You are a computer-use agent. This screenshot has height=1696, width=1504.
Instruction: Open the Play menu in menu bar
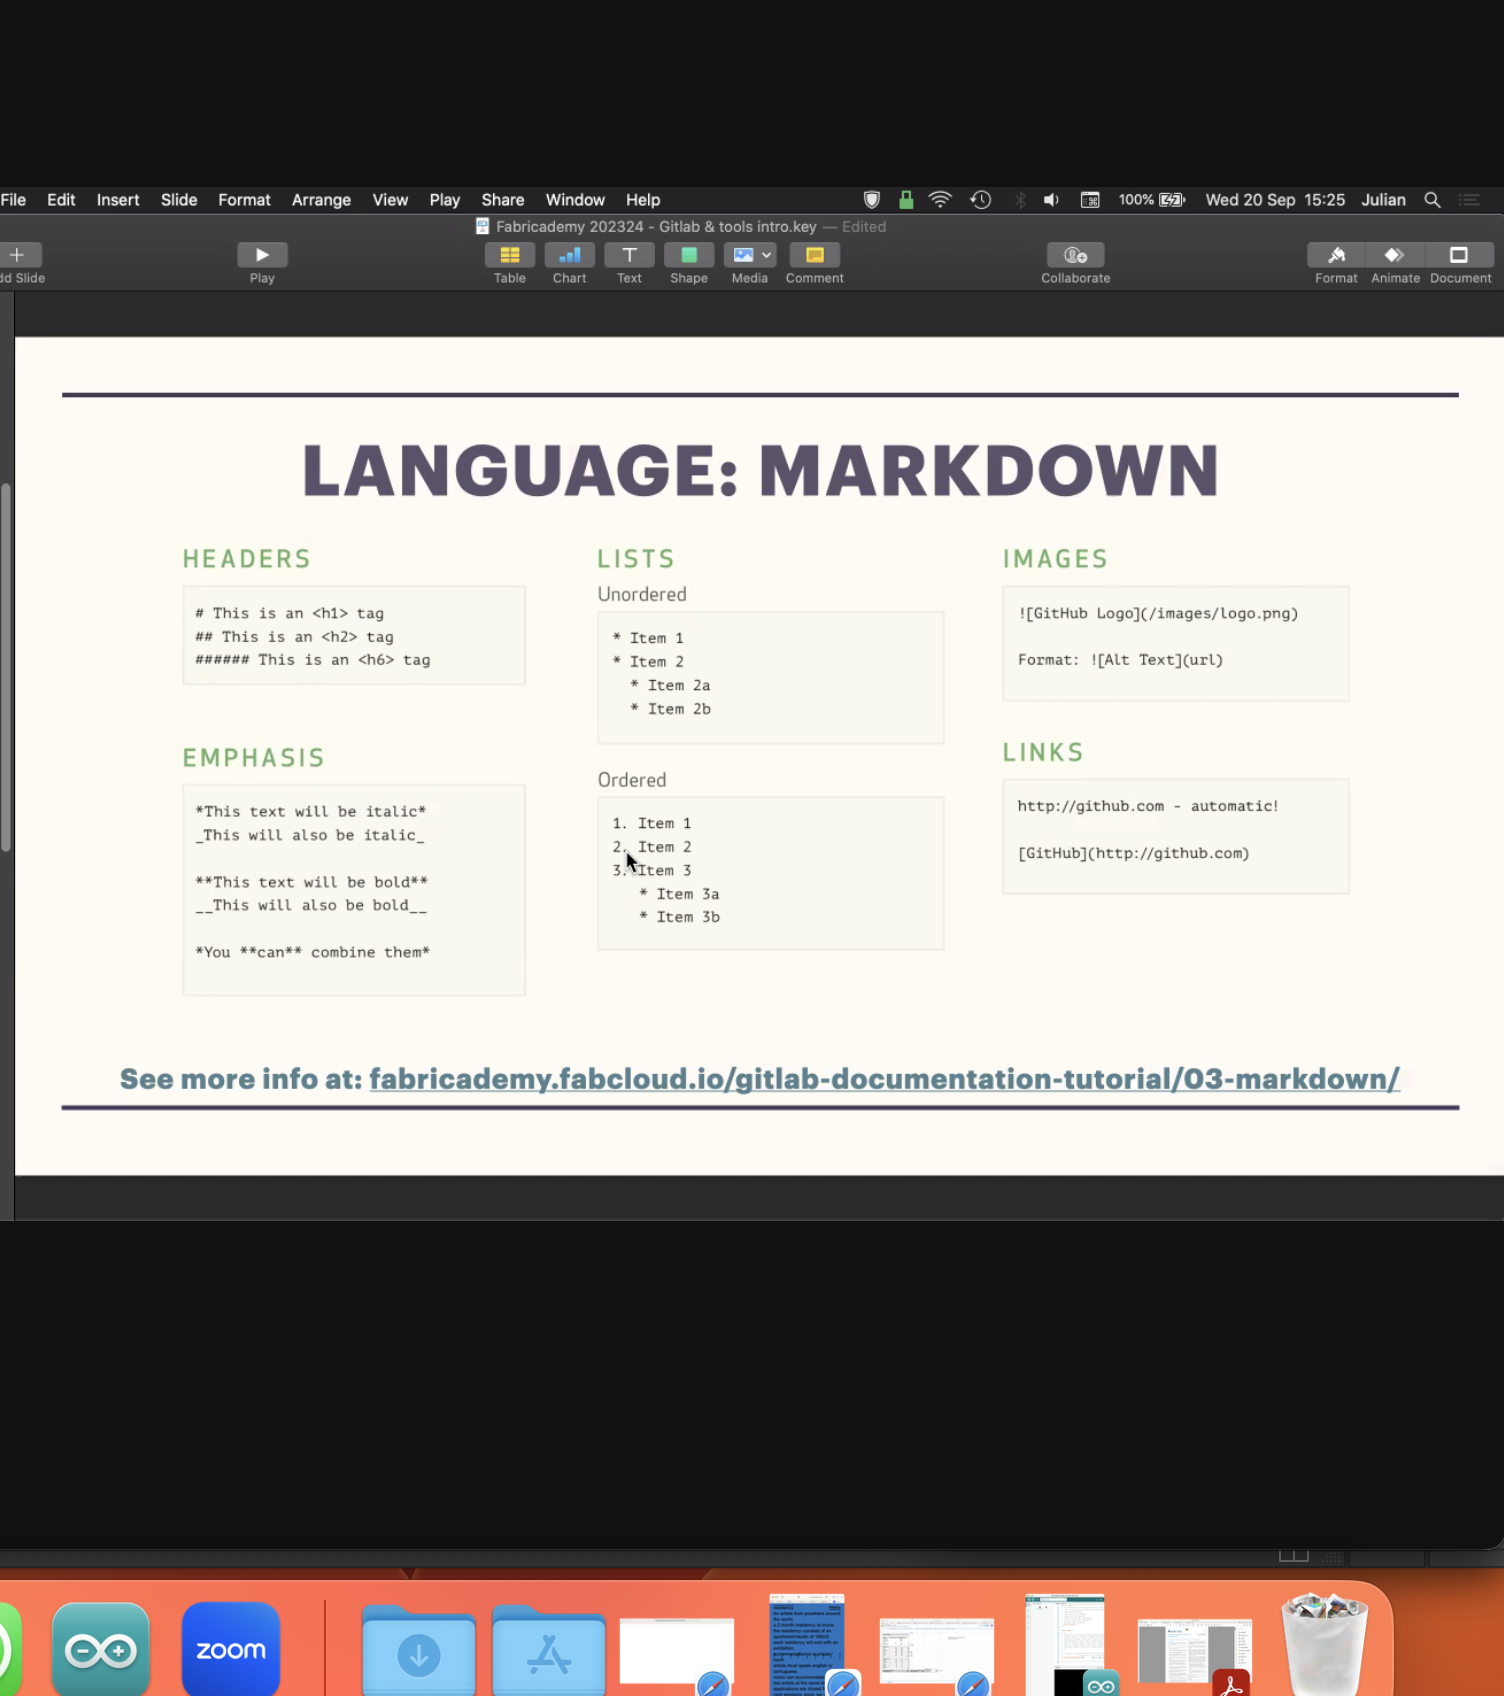tap(445, 200)
